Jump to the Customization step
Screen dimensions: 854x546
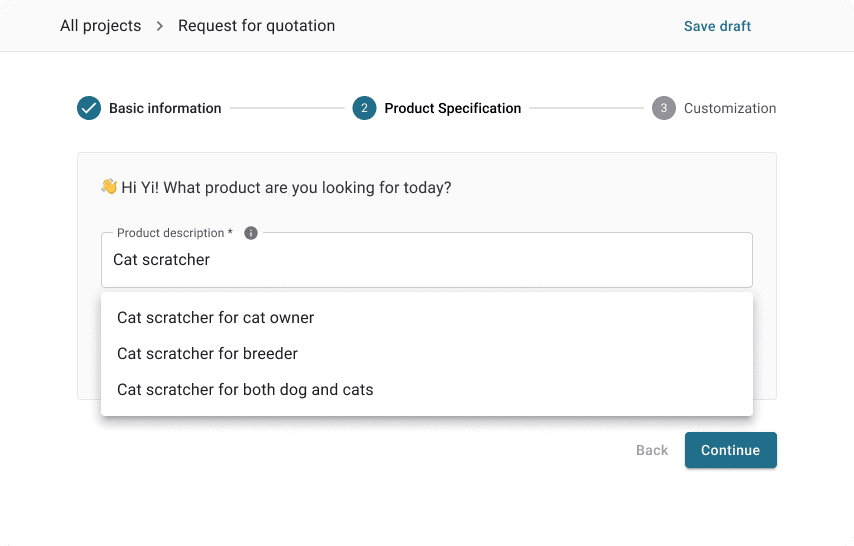tap(730, 108)
